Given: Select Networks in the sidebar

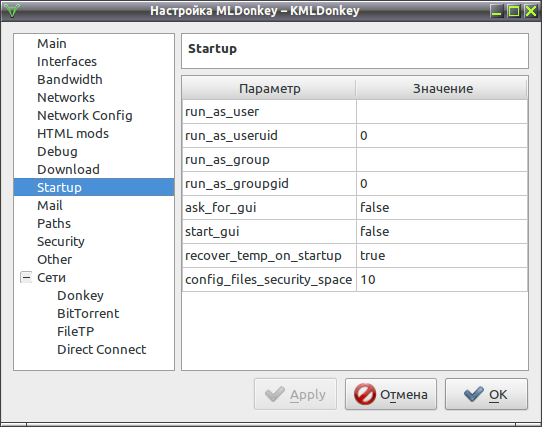Looking at the screenshot, I should click(66, 98).
